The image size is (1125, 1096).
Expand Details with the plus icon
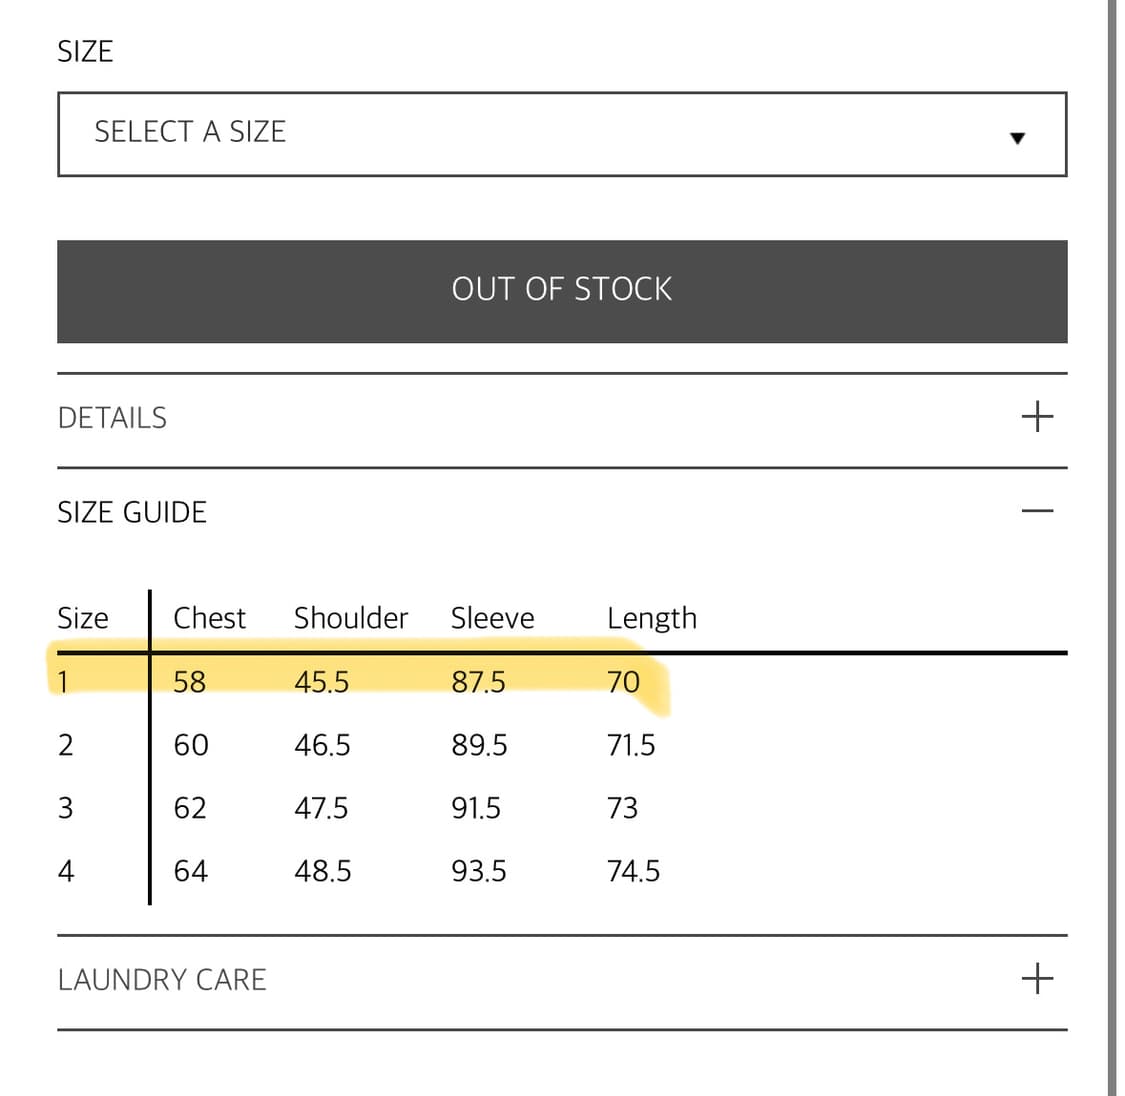(x=1037, y=416)
